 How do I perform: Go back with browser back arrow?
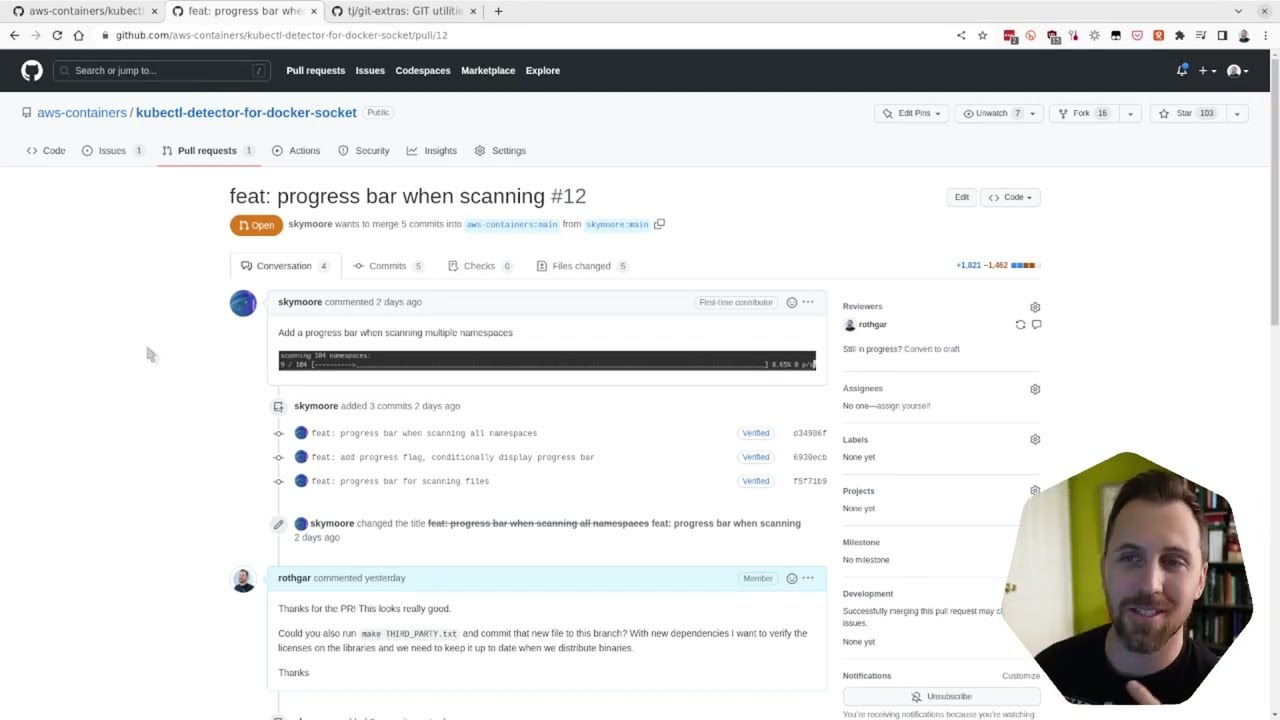(14, 35)
